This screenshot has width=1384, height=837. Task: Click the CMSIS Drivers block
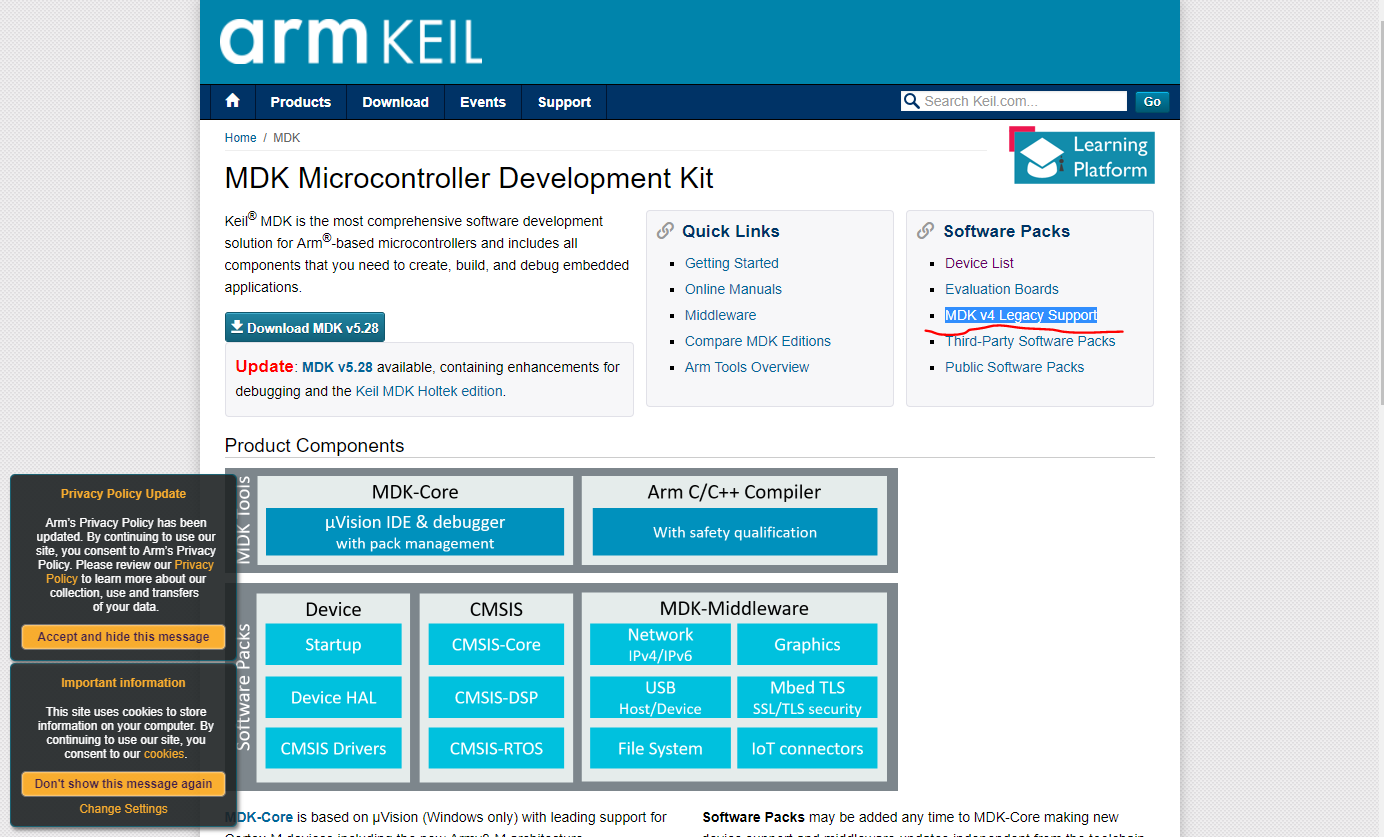[333, 748]
